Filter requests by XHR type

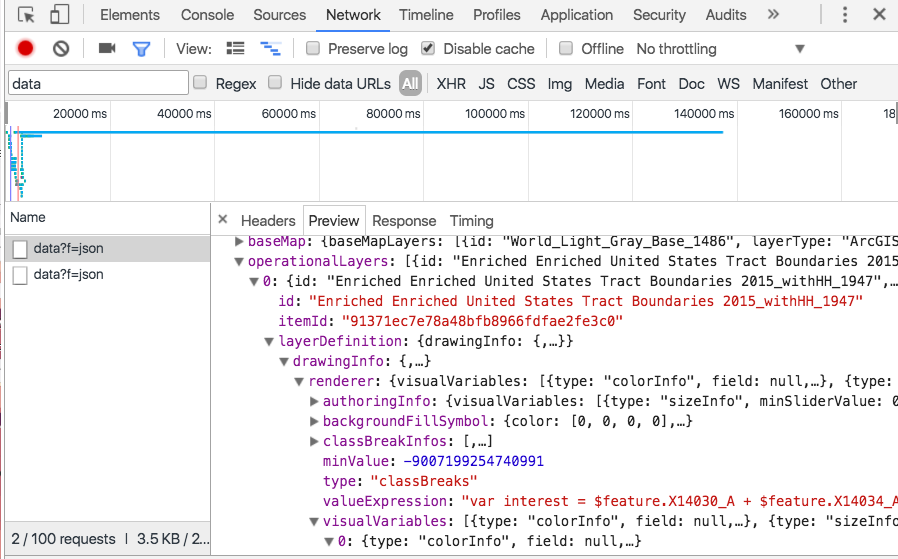click(451, 84)
